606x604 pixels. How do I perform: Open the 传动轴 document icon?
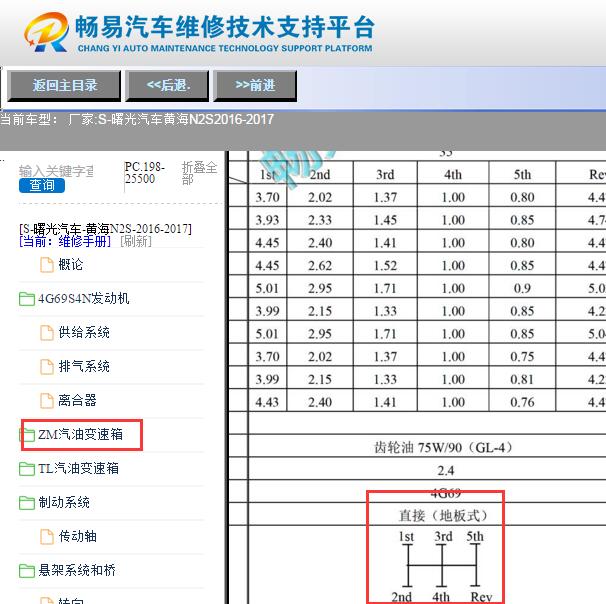pos(47,537)
